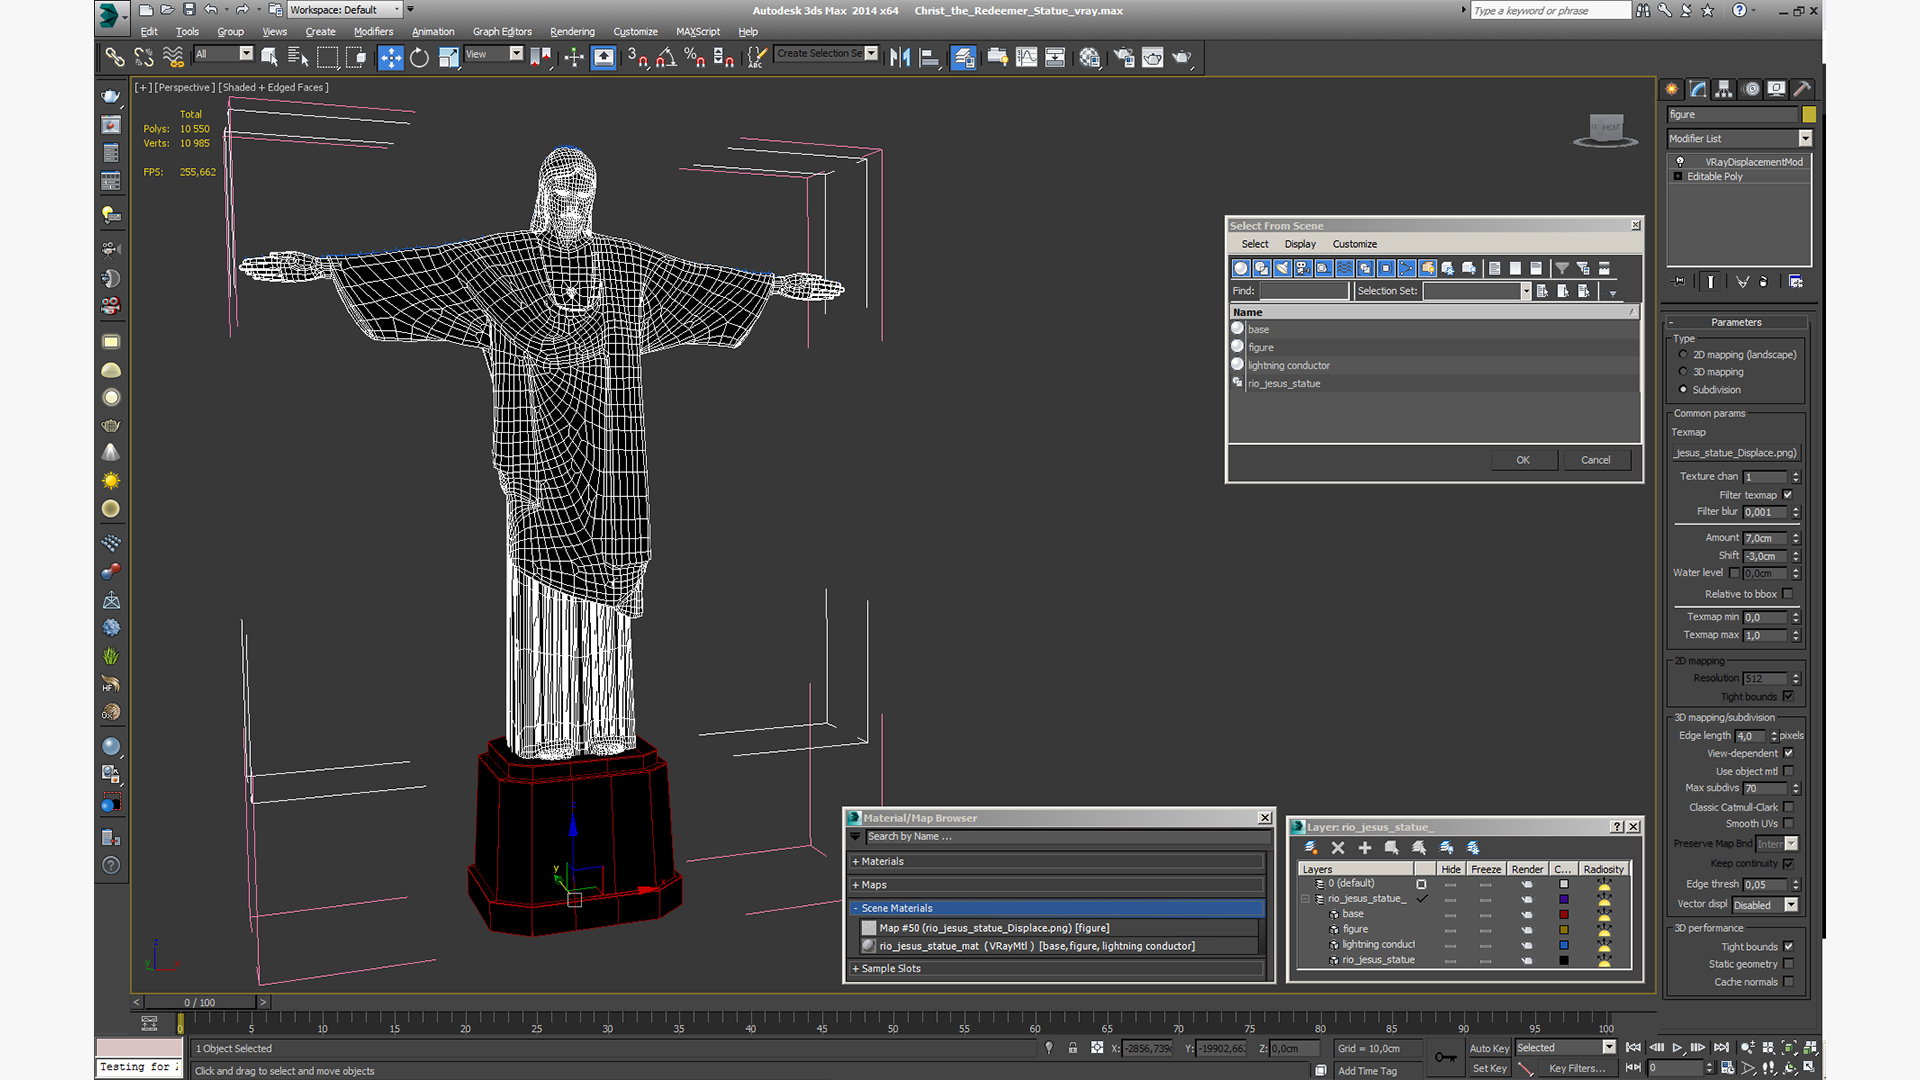Open the MAXScript menu
Viewport: 1920px width, 1080px height.
tap(698, 32)
